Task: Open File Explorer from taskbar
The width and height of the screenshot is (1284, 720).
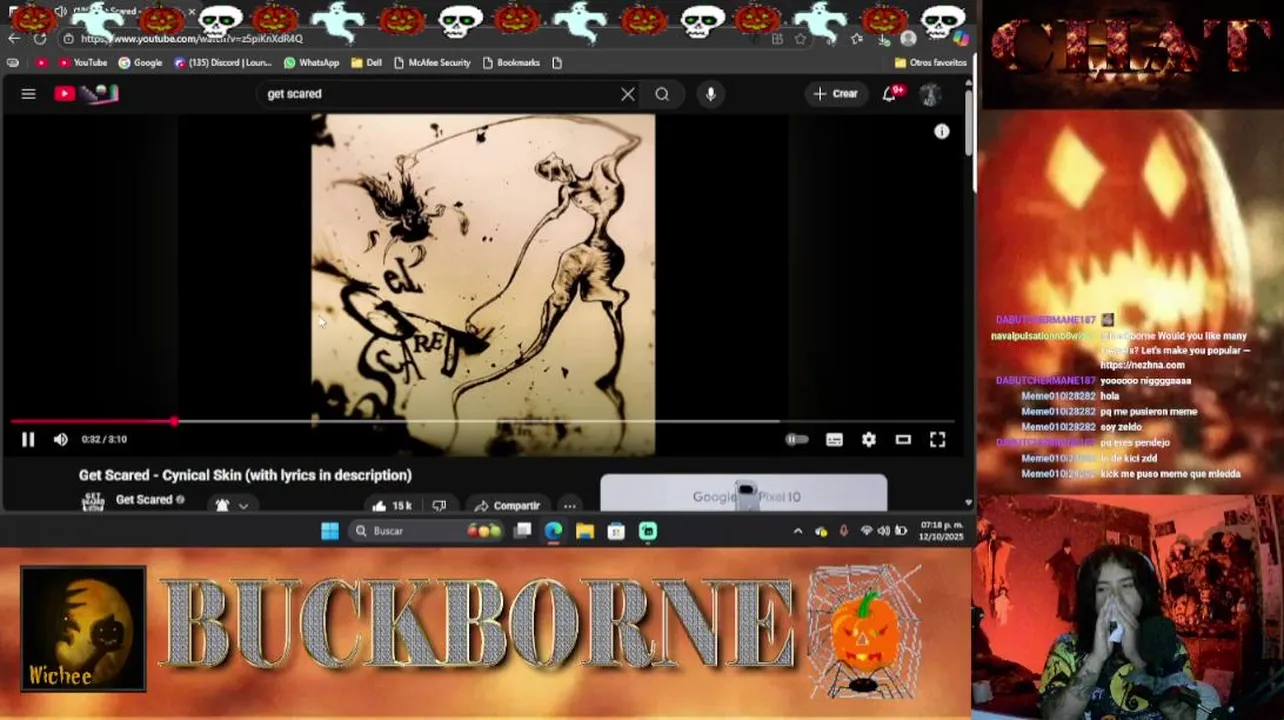Action: pos(585,531)
